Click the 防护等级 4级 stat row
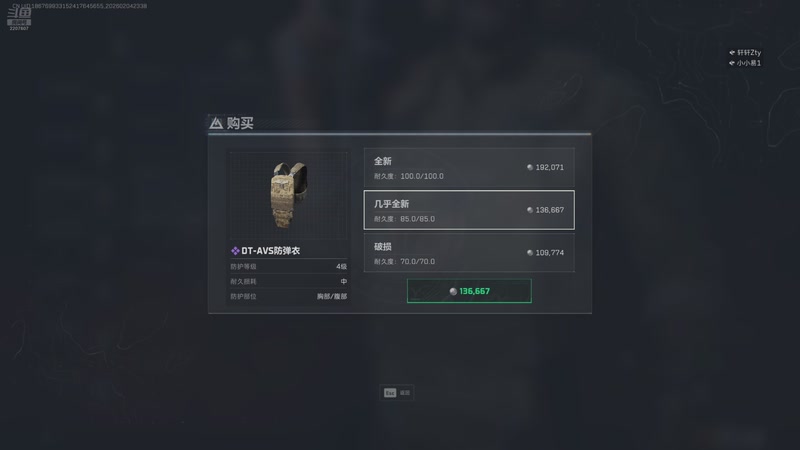The height and width of the screenshot is (450, 800). pyautogui.click(x=288, y=266)
